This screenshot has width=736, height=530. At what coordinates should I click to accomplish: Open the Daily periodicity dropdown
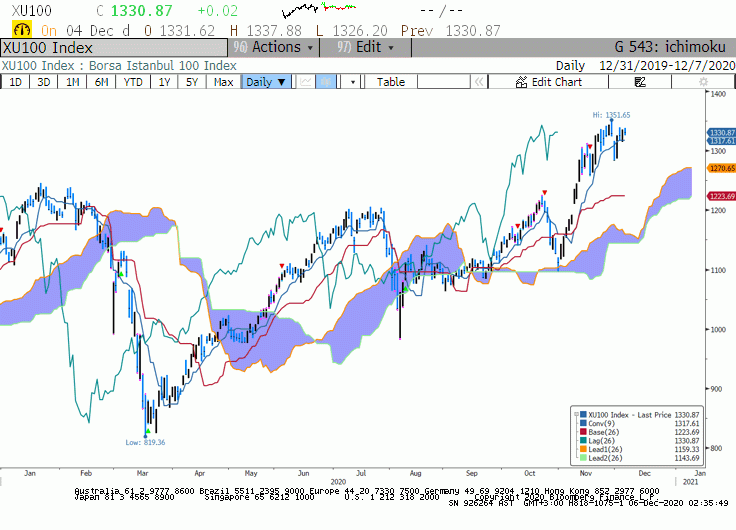pyautogui.click(x=266, y=82)
